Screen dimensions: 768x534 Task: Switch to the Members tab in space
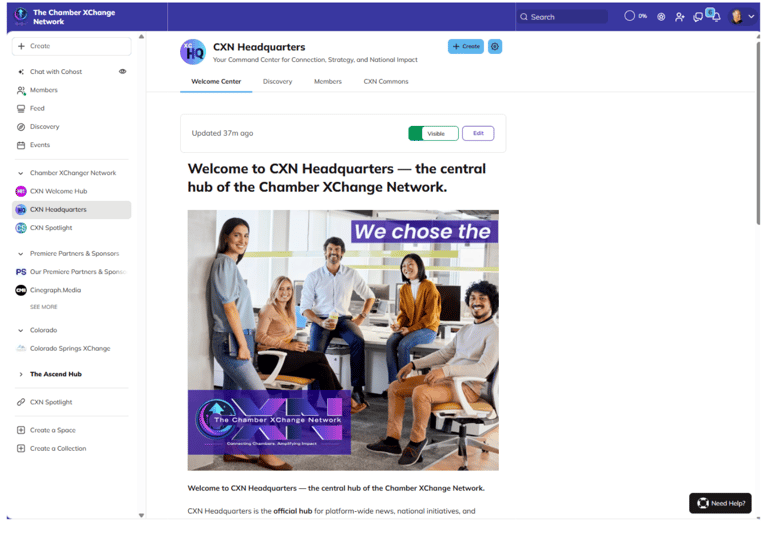[x=328, y=82]
